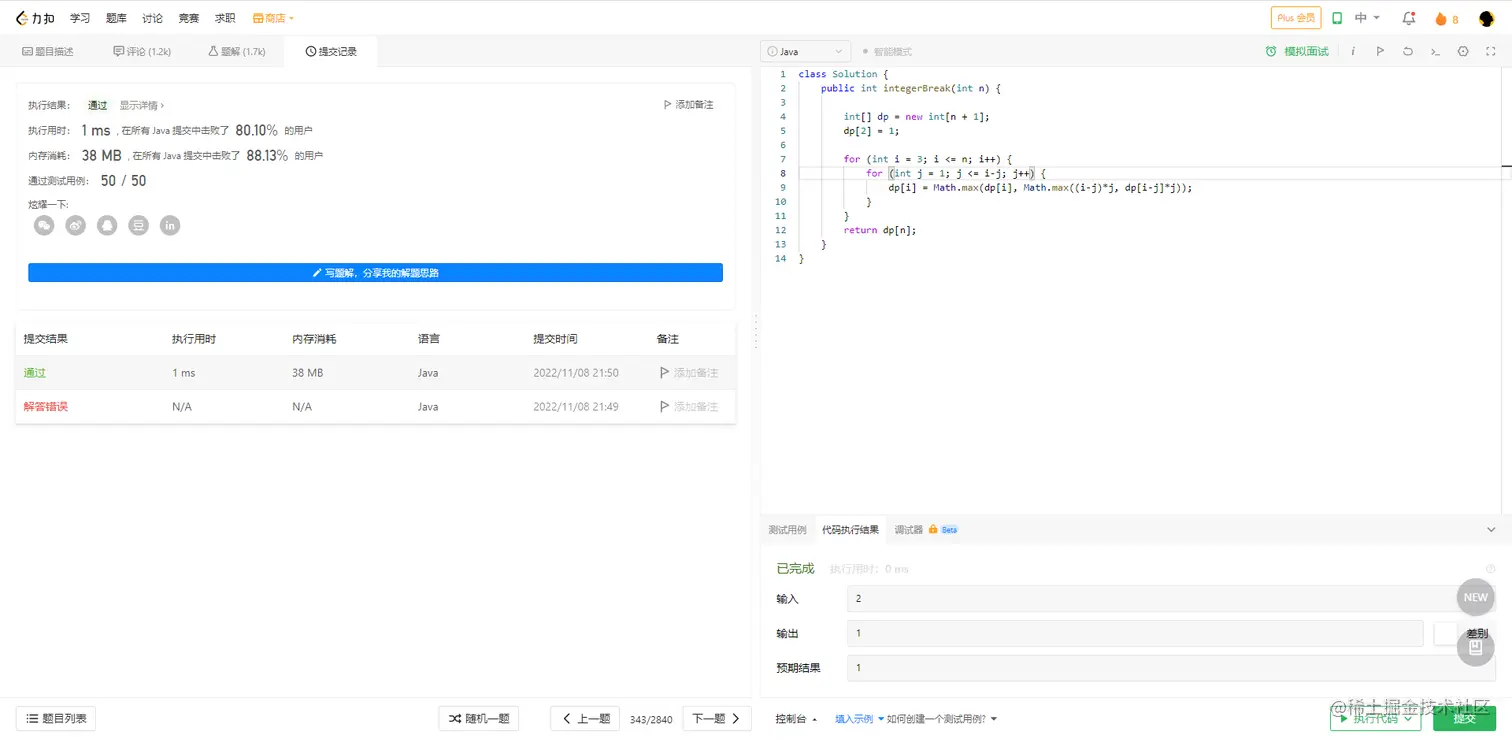Switch to the 题目描述 tab

click(47, 51)
